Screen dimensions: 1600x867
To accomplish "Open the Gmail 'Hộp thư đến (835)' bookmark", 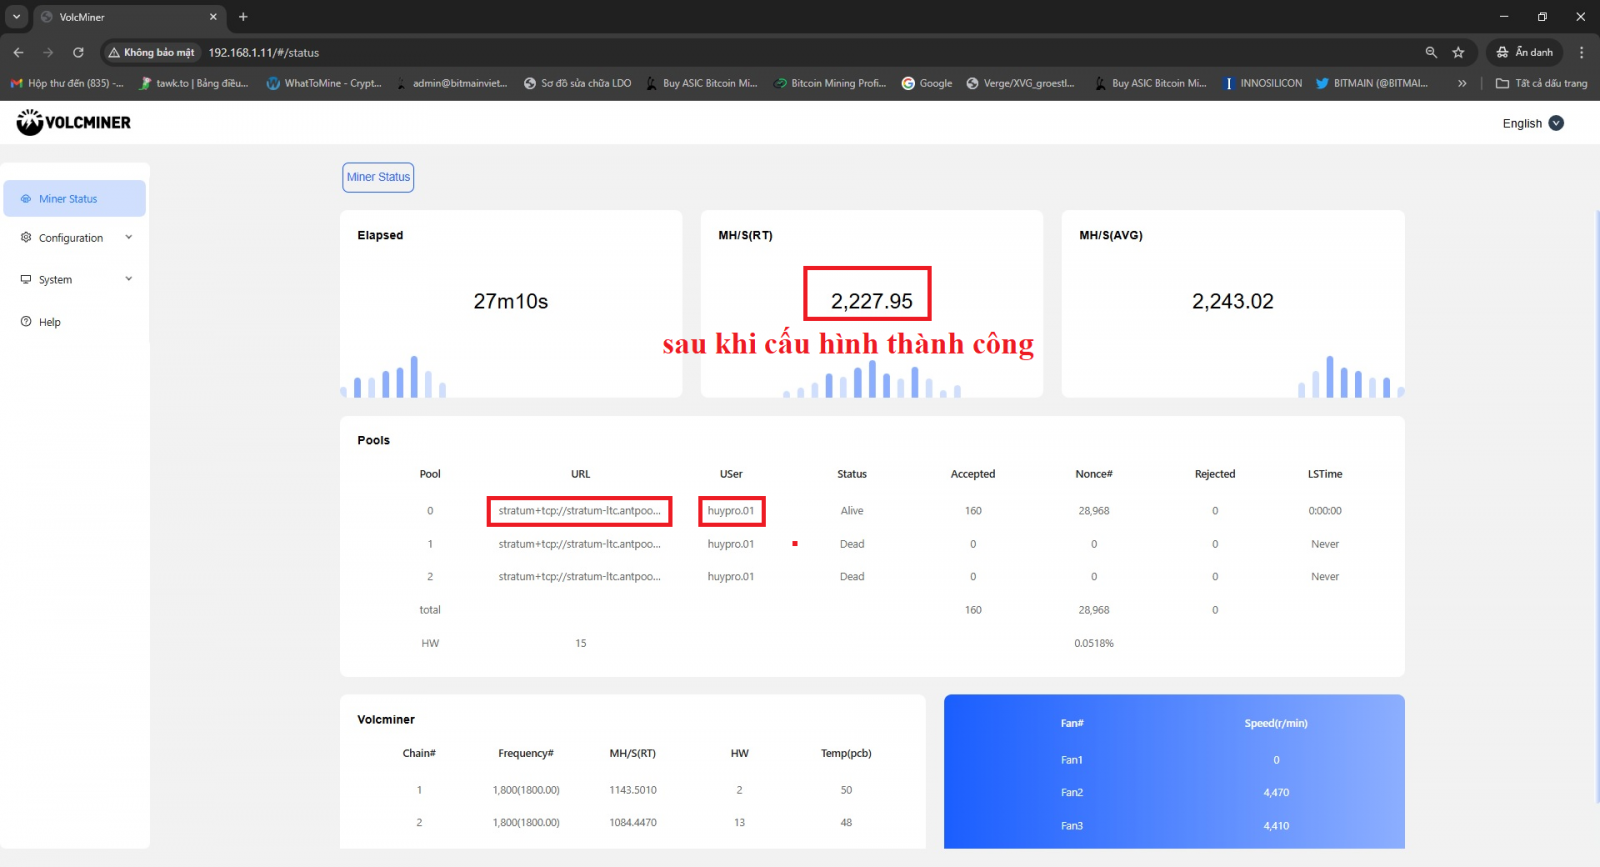I will 67,83.
